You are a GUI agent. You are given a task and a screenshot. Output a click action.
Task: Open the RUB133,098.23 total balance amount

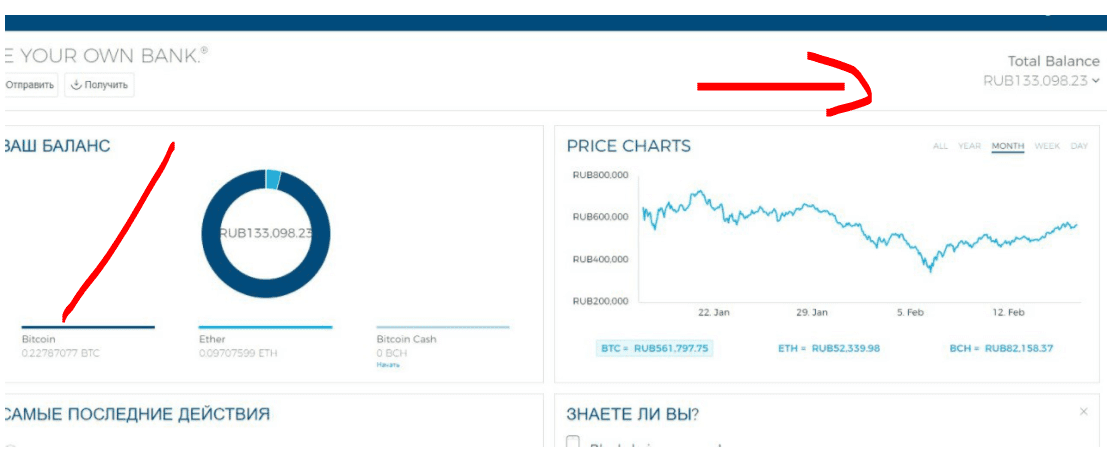(1035, 81)
